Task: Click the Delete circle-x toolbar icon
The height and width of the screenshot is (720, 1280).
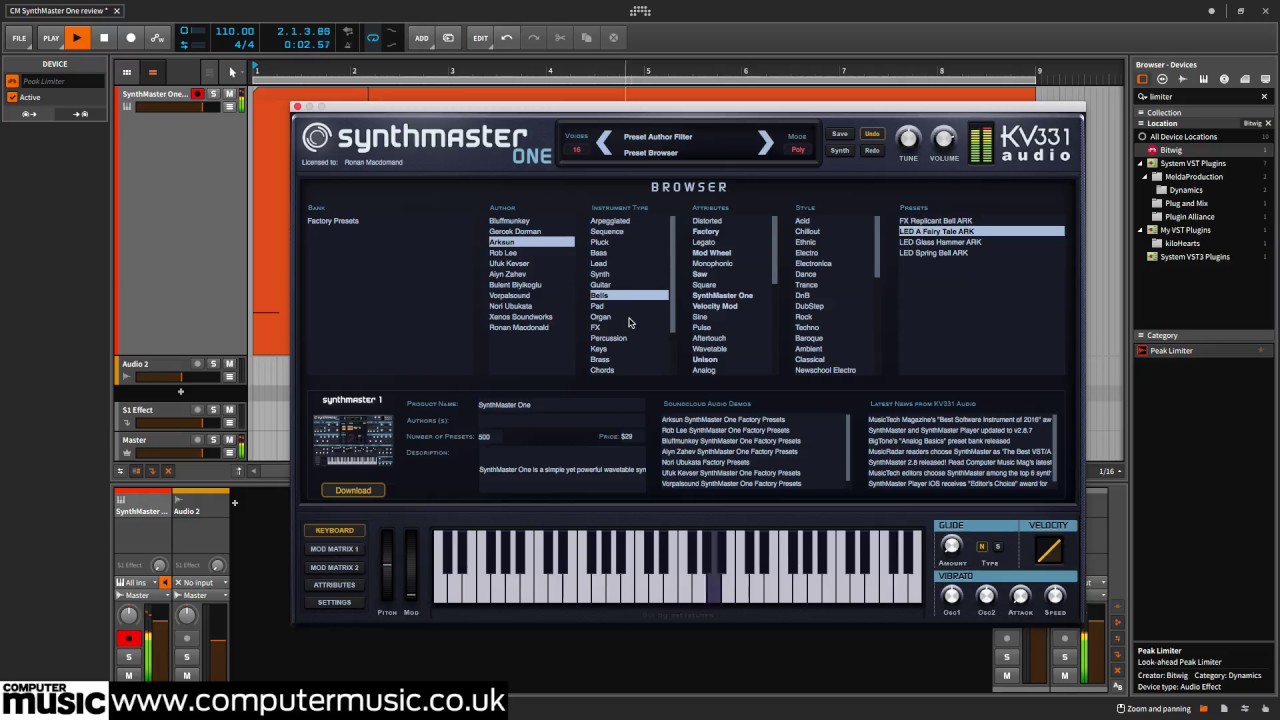Action: 613,38
